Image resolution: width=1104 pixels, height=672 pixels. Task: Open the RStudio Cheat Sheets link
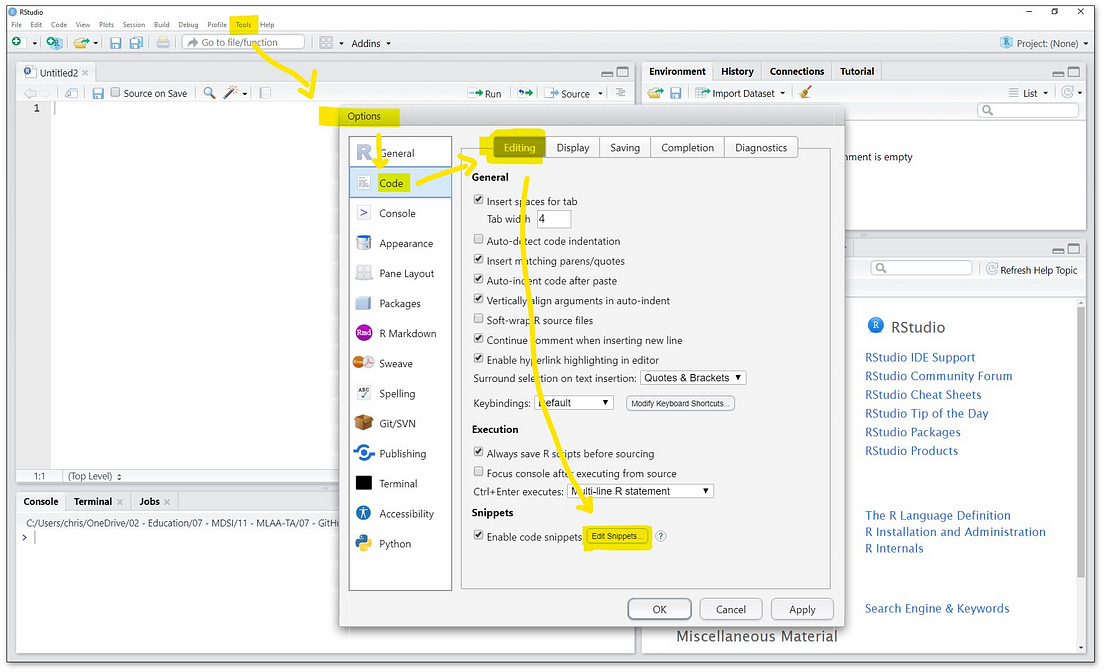click(x=923, y=394)
